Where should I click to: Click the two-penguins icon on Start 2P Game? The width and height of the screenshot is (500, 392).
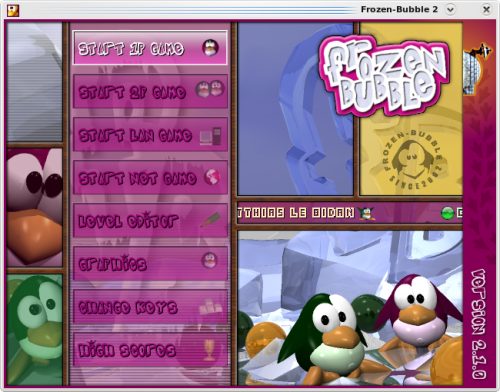[210, 89]
